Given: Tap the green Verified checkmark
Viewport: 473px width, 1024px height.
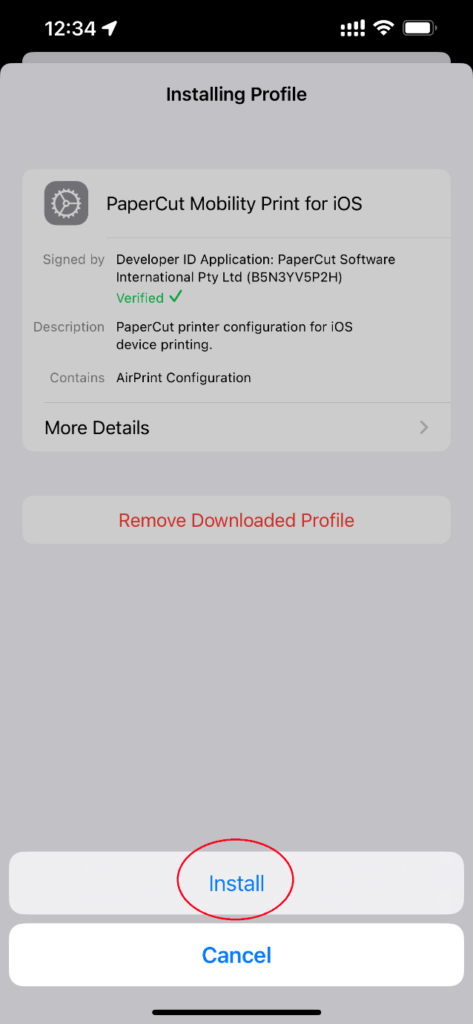Looking at the screenshot, I should click(176, 297).
